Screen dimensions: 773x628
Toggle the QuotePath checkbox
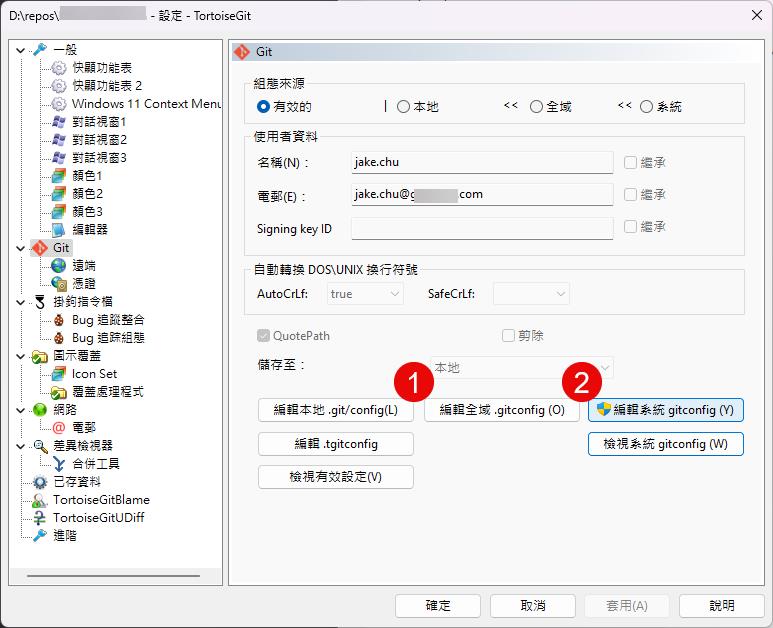263,336
